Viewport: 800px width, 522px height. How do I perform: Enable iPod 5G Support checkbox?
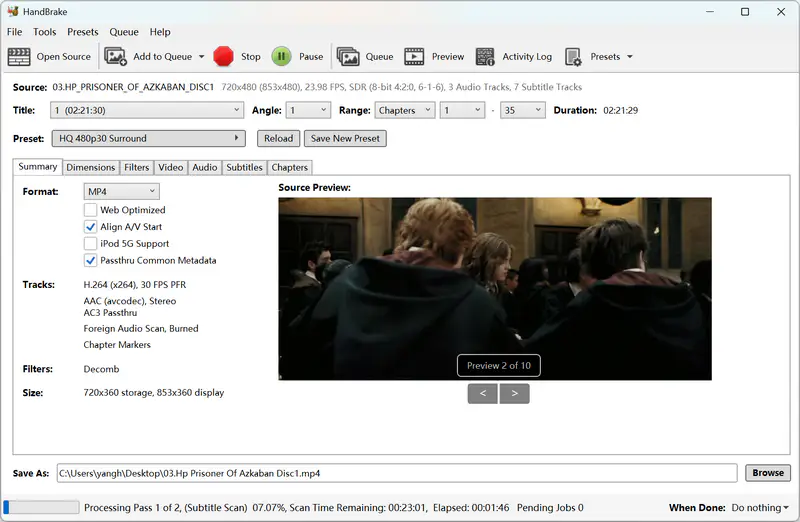(90, 243)
